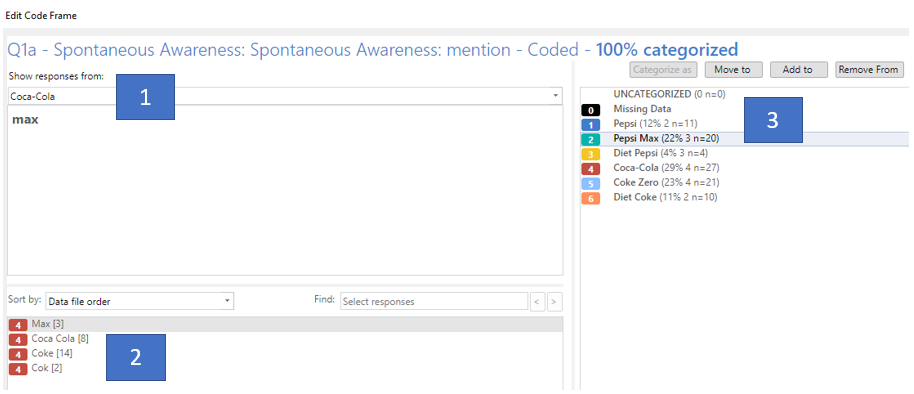The width and height of the screenshot is (914, 394).
Task: Click the code badge next to Coke [14]
Action: [x=18, y=354]
